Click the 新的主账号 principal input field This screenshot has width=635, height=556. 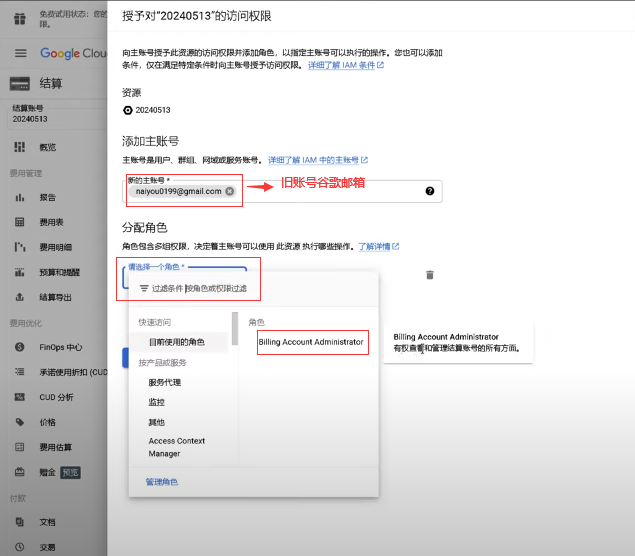pyautogui.click(x=282, y=191)
